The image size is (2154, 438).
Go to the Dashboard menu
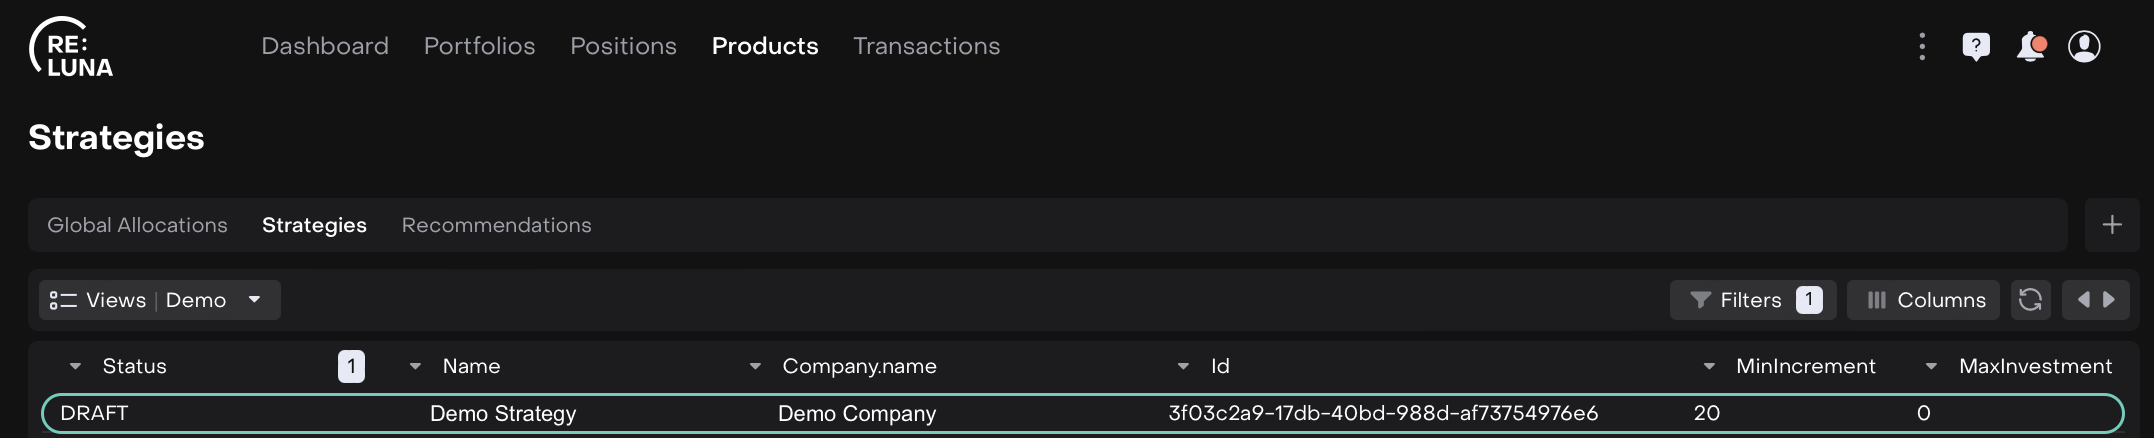point(325,46)
